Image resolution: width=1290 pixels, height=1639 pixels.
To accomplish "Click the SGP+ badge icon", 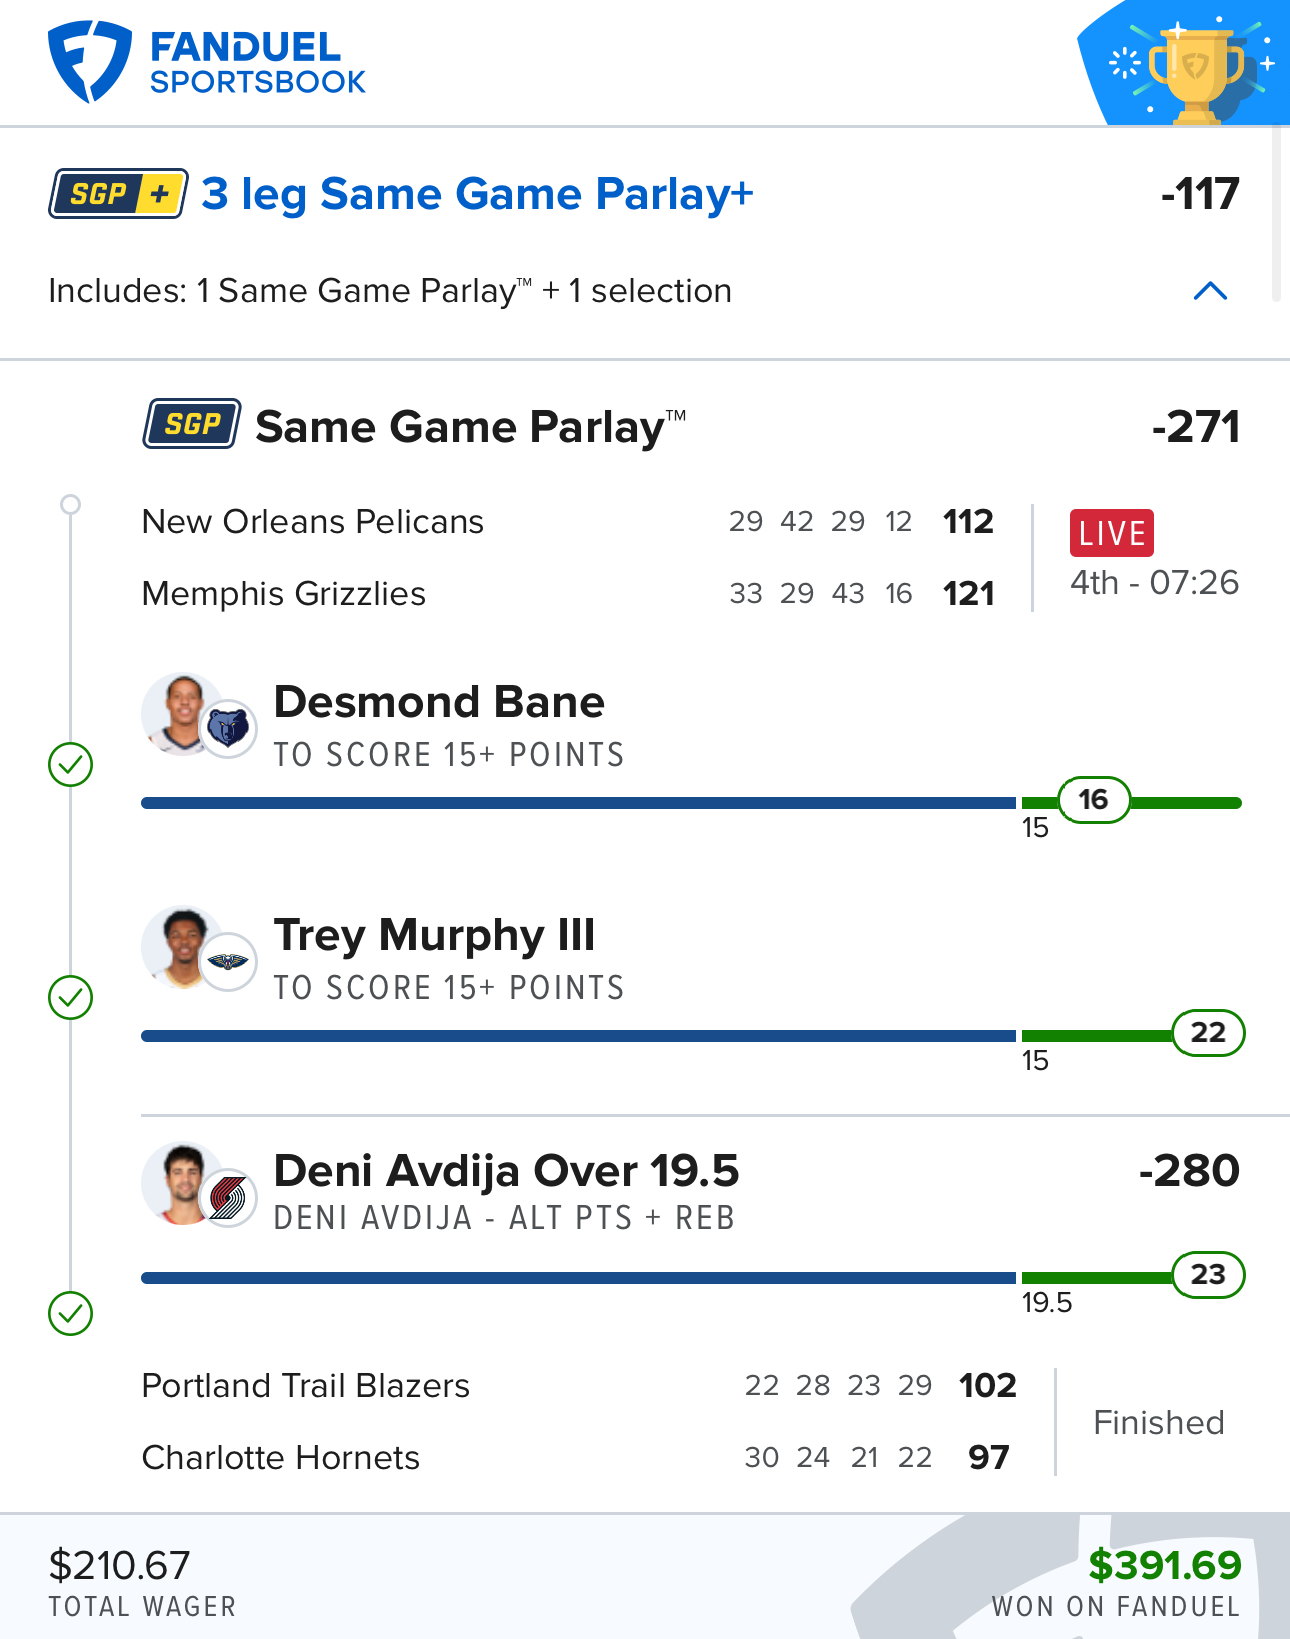I will coord(118,193).
